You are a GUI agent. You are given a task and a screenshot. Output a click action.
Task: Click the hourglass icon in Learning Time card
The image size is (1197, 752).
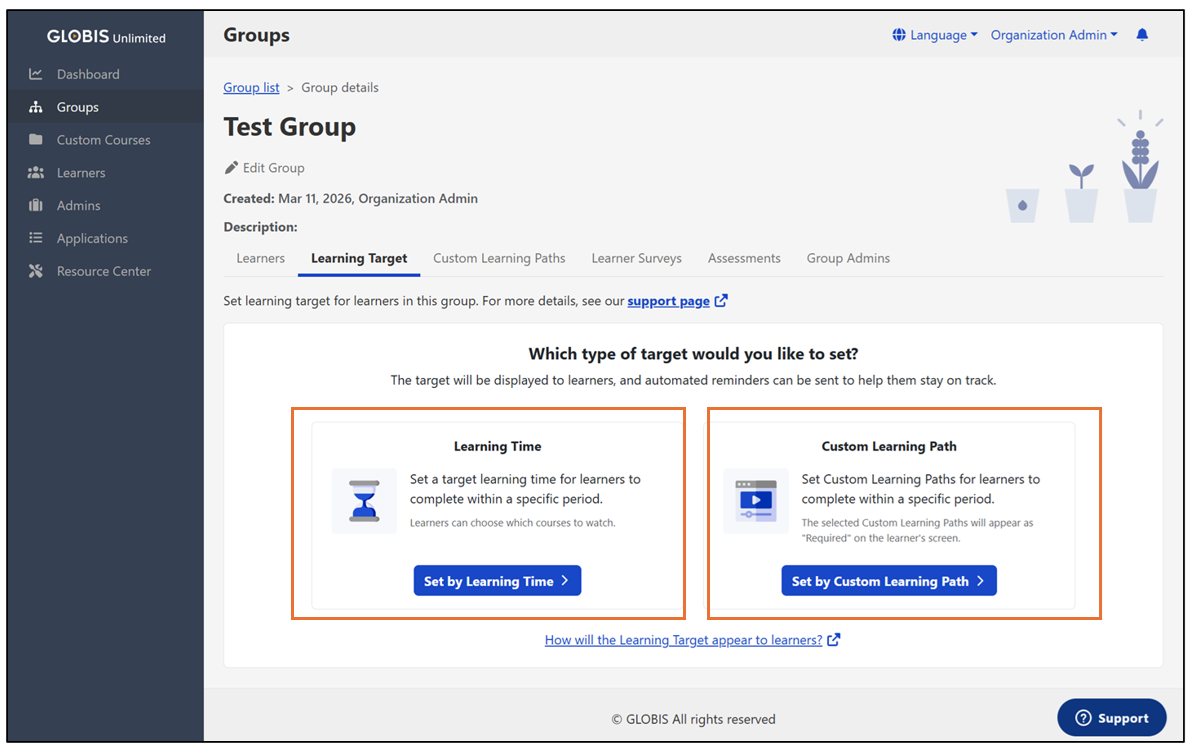pyautogui.click(x=364, y=501)
